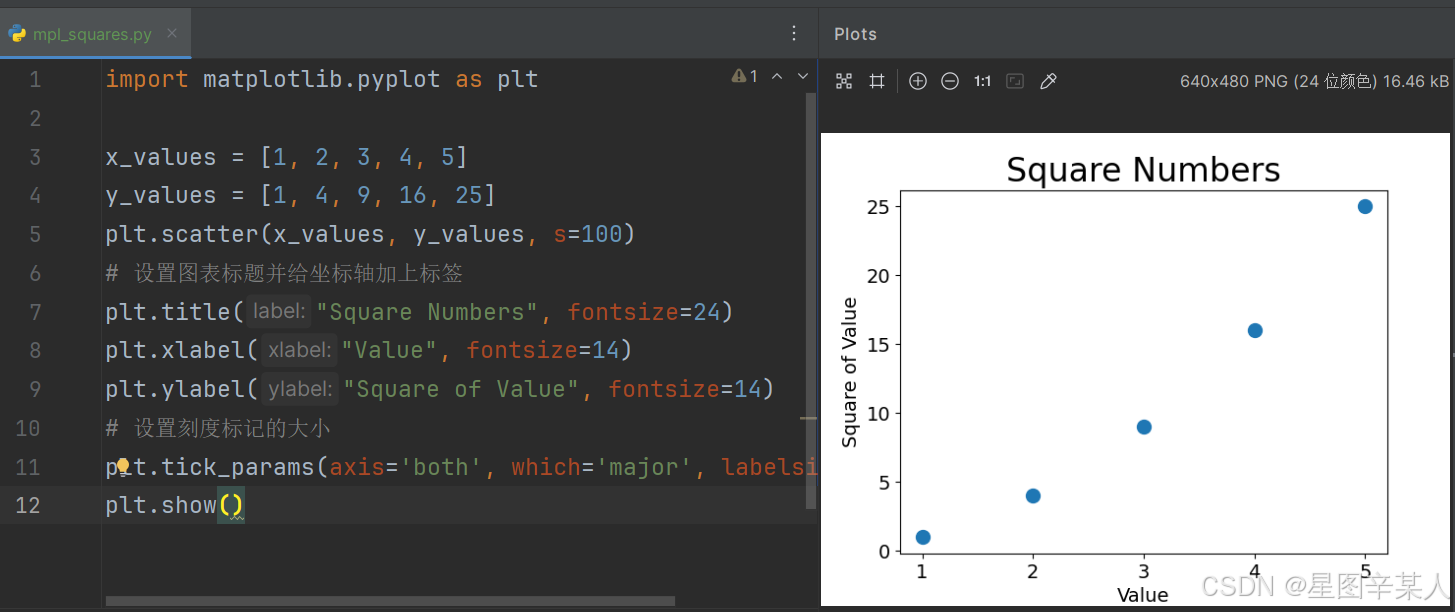Viewport: 1455px width, 612px height.
Task: Toggle transparency chessboard in Plots toolbar
Action: 844,81
